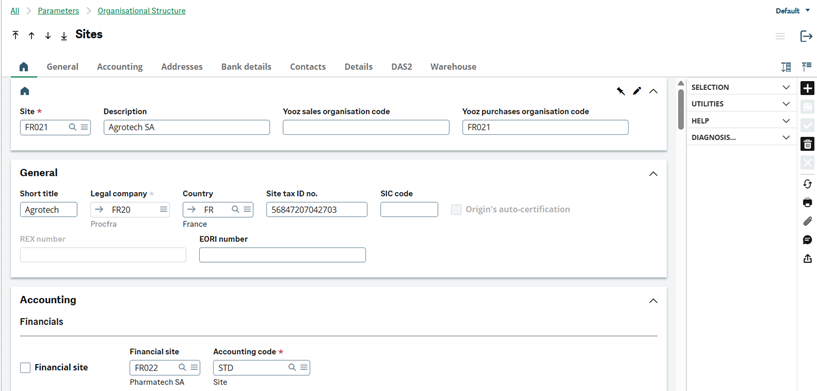Viewport: 817px width, 391px height.
Task: Open the list icon in Country field
Action: [x=247, y=209]
